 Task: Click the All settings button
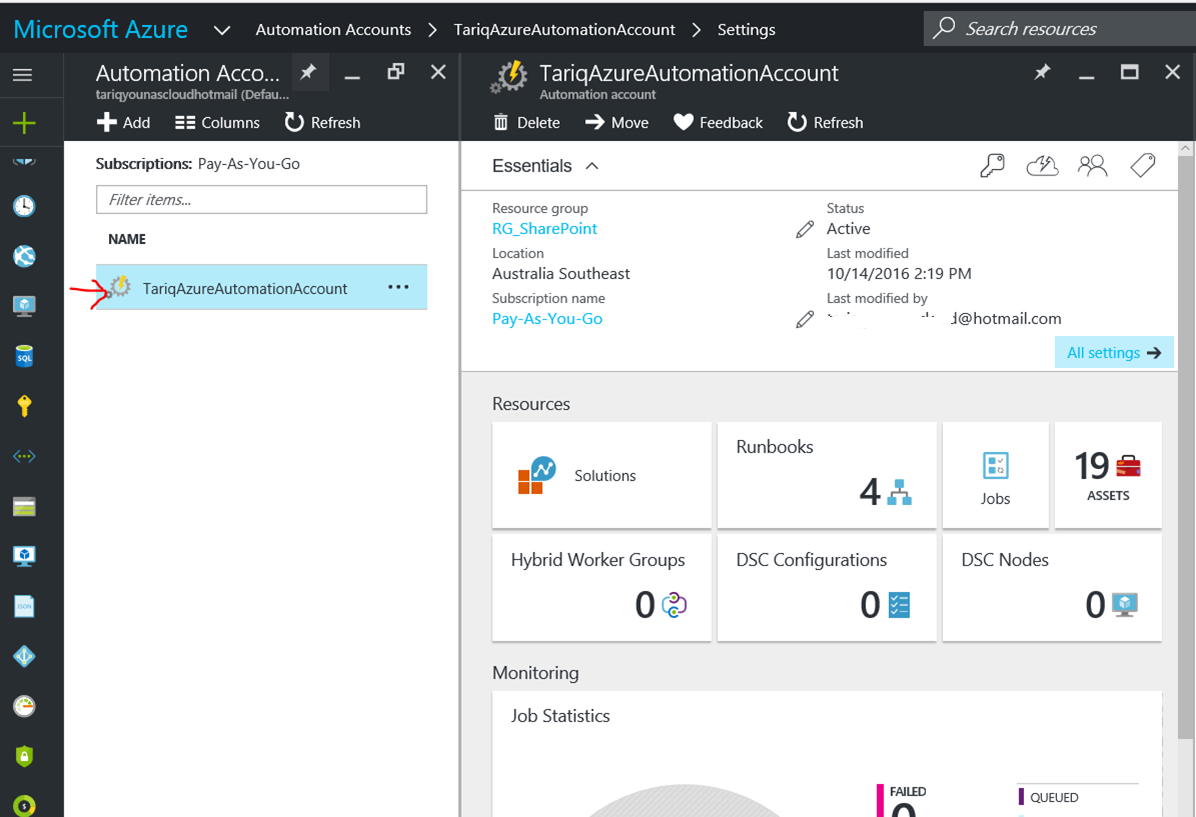tap(1114, 352)
